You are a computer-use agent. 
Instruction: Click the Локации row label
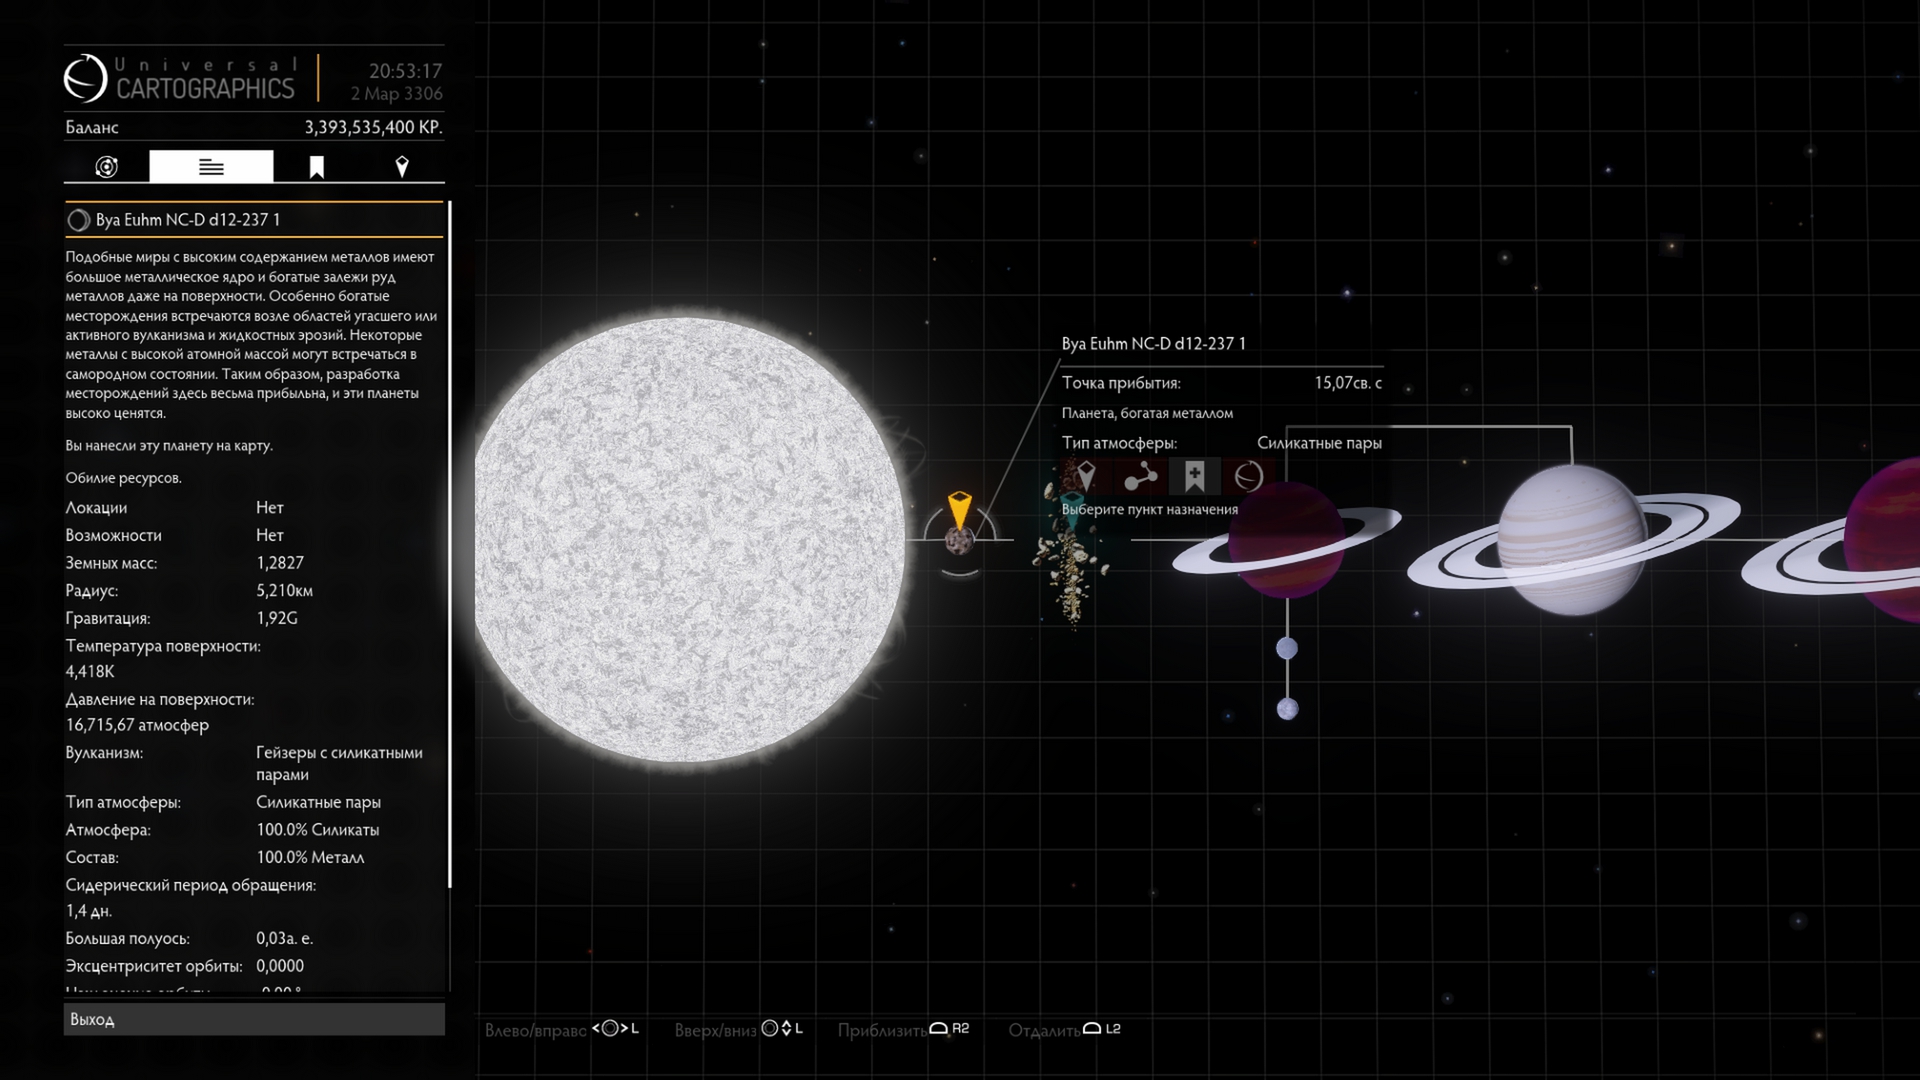[x=96, y=508]
